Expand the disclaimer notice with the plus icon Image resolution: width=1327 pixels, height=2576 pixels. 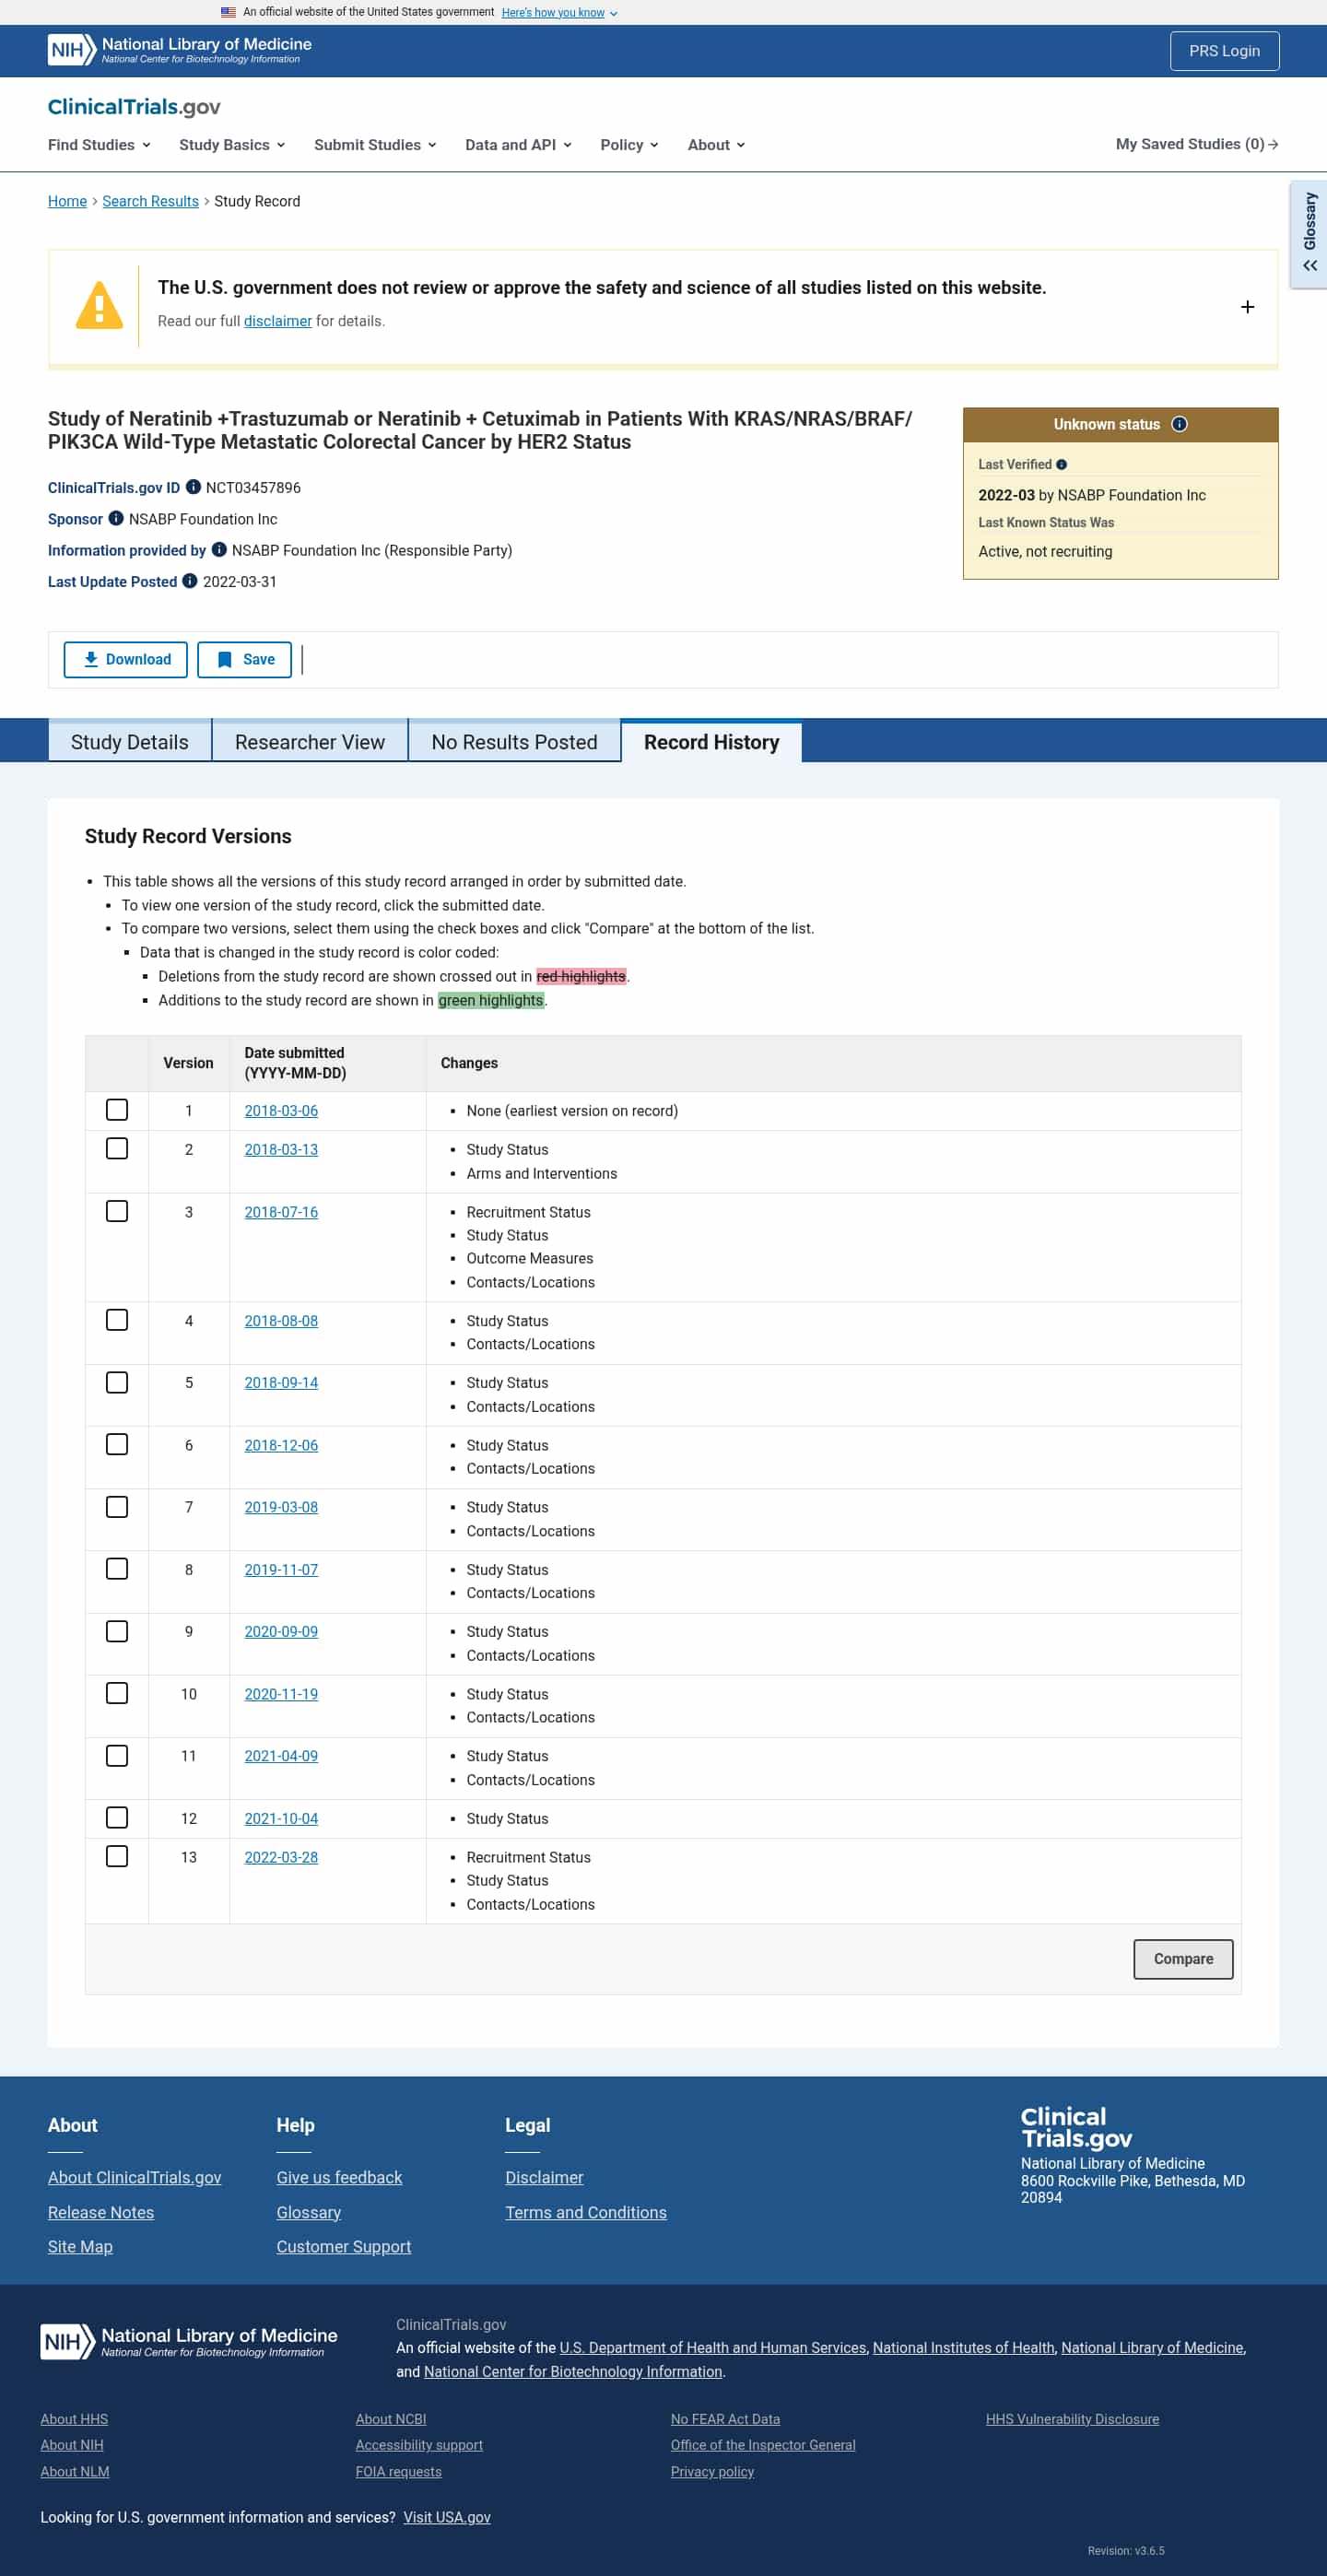point(1247,307)
